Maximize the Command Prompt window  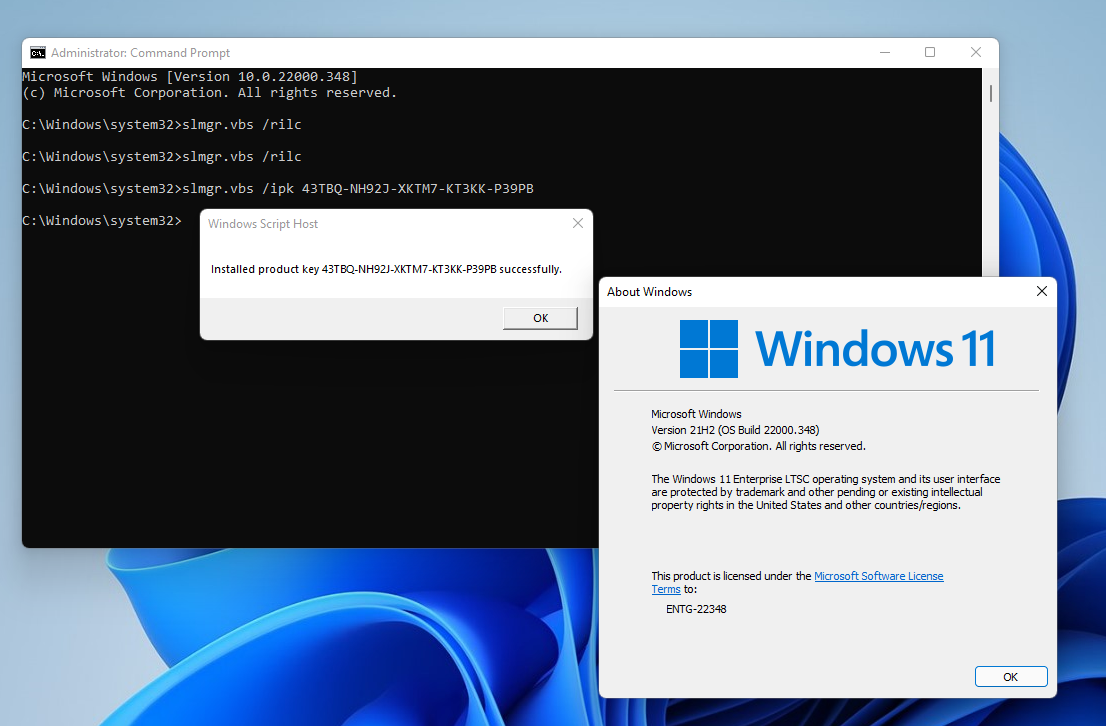pos(930,53)
